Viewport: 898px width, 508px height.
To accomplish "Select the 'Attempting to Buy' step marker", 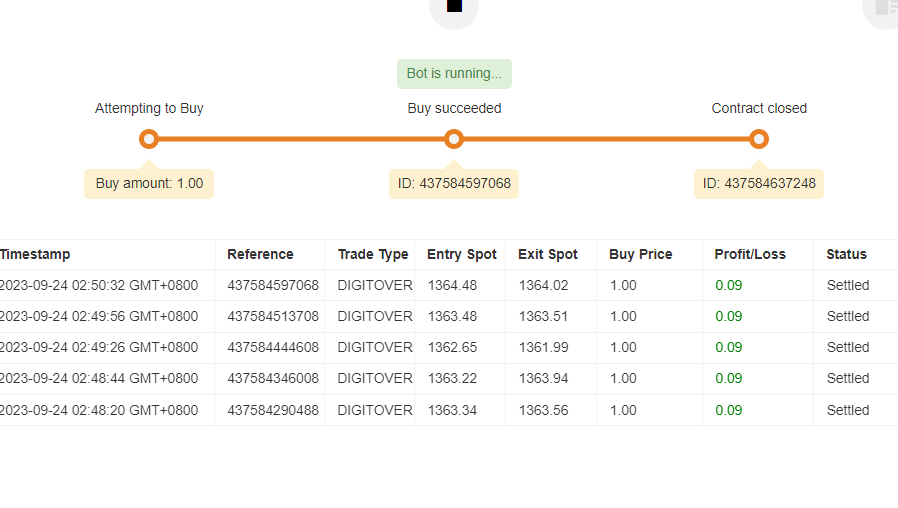I will pos(149,139).
